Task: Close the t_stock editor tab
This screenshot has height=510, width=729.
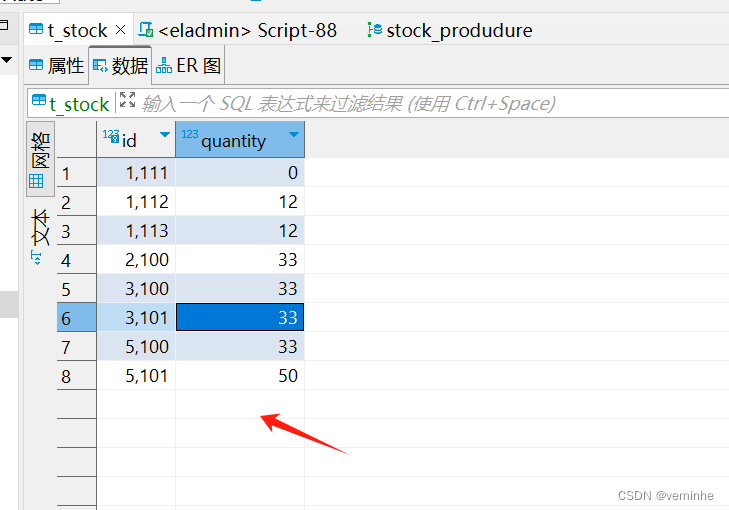Action: tap(120, 30)
